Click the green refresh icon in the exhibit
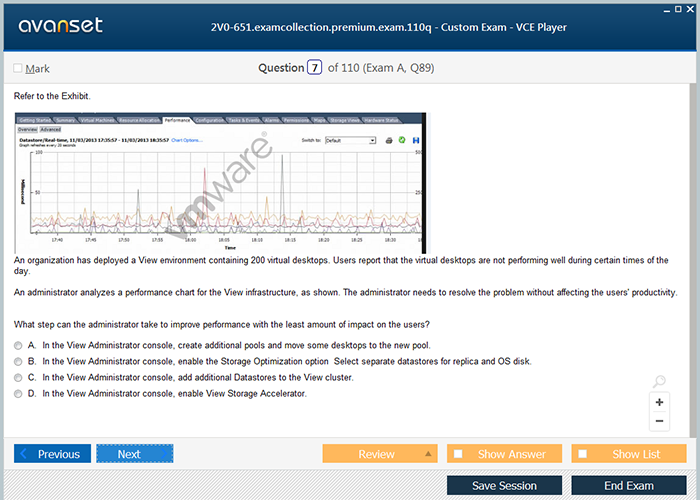The width and height of the screenshot is (700, 500). click(x=401, y=141)
